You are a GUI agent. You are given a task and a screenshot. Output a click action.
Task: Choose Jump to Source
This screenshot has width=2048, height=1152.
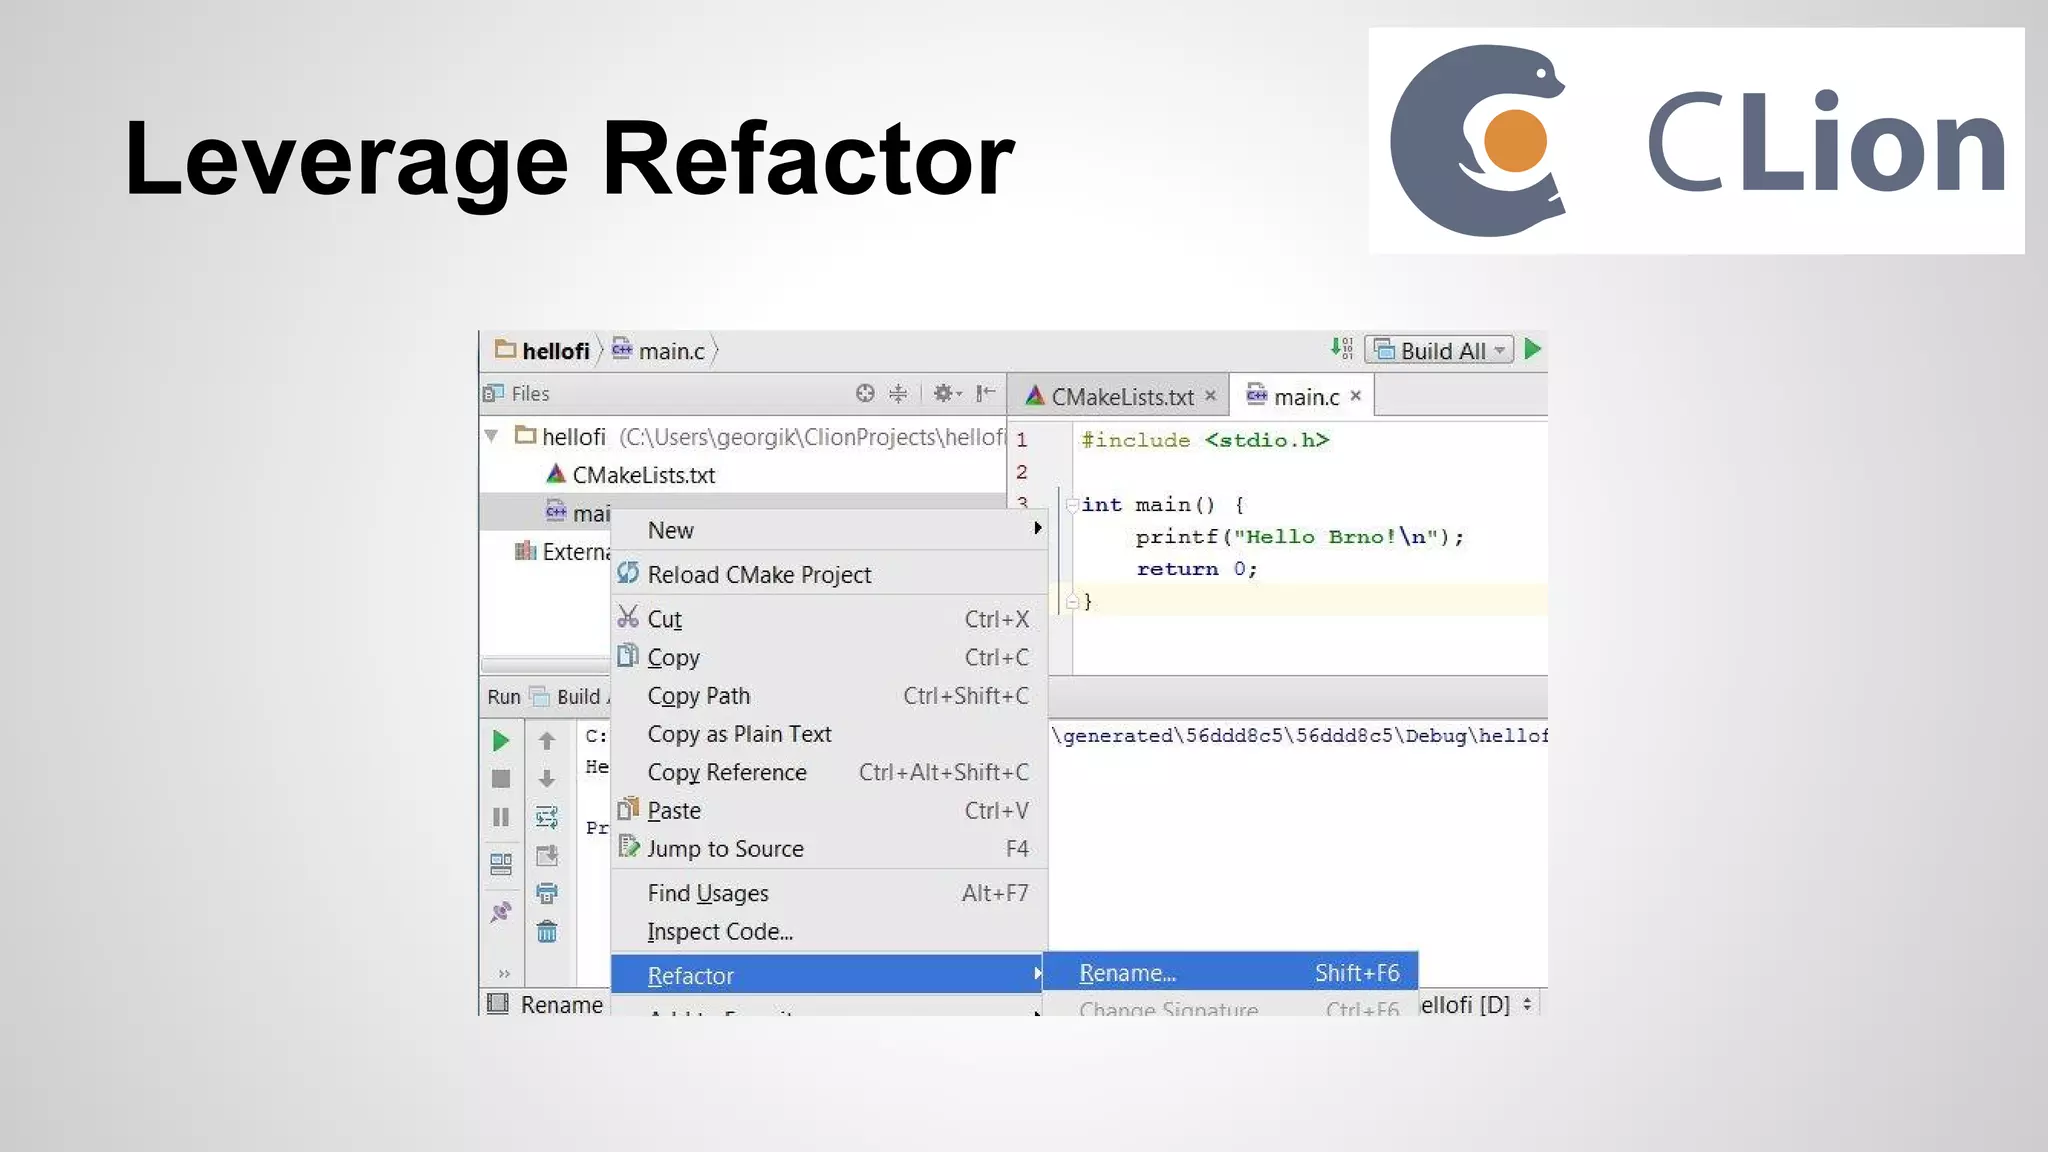tap(829, 849)
